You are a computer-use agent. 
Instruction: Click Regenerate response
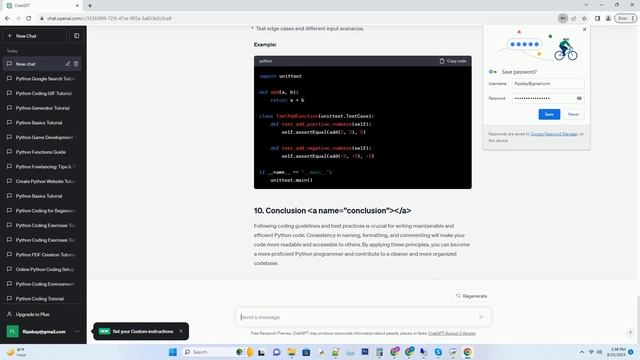tap(471, 296)
